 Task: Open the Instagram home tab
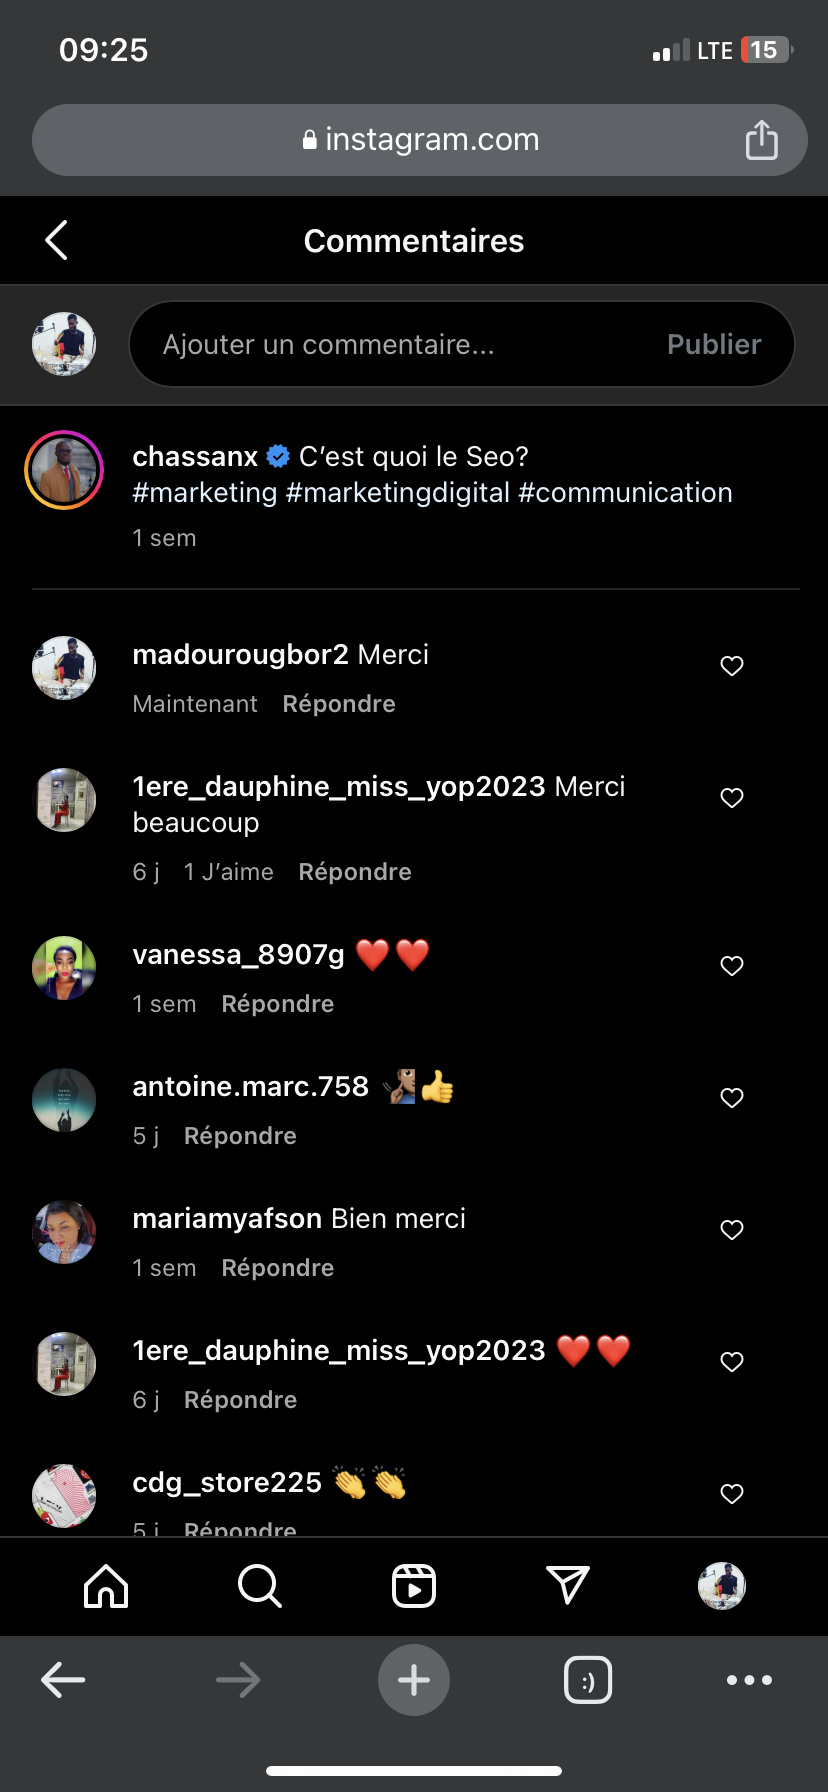tap(106, 1586)
